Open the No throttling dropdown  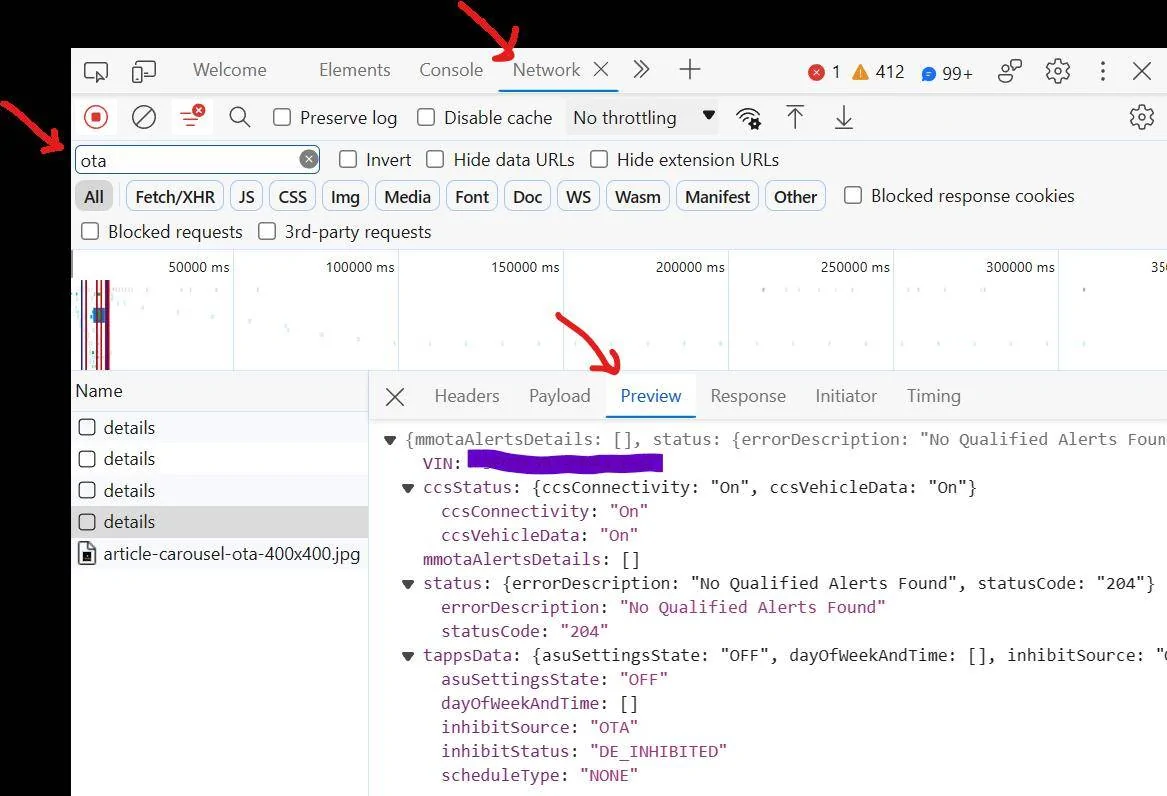pos(642,118)
